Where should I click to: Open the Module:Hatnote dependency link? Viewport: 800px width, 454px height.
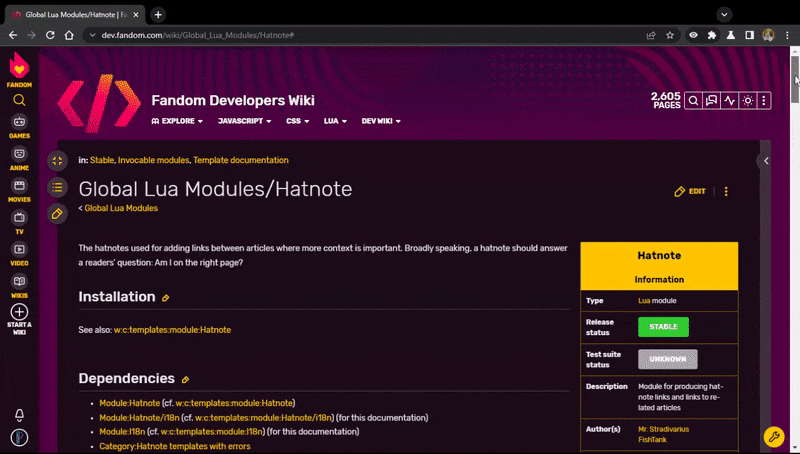coord(130,403)
